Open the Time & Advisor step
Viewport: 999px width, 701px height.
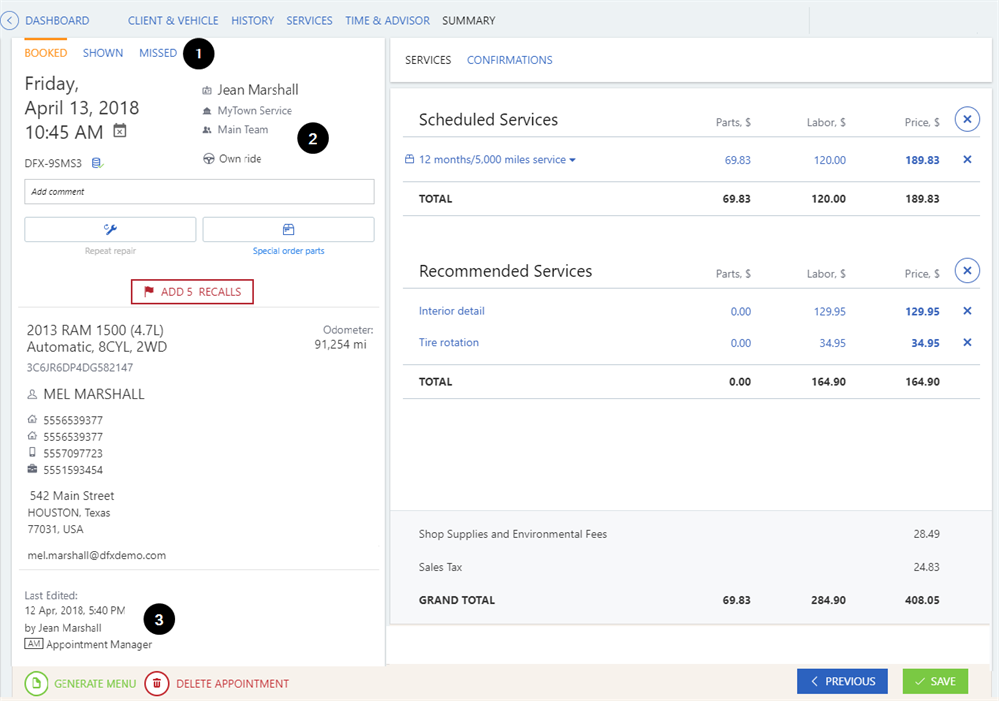tap(387, 20)
